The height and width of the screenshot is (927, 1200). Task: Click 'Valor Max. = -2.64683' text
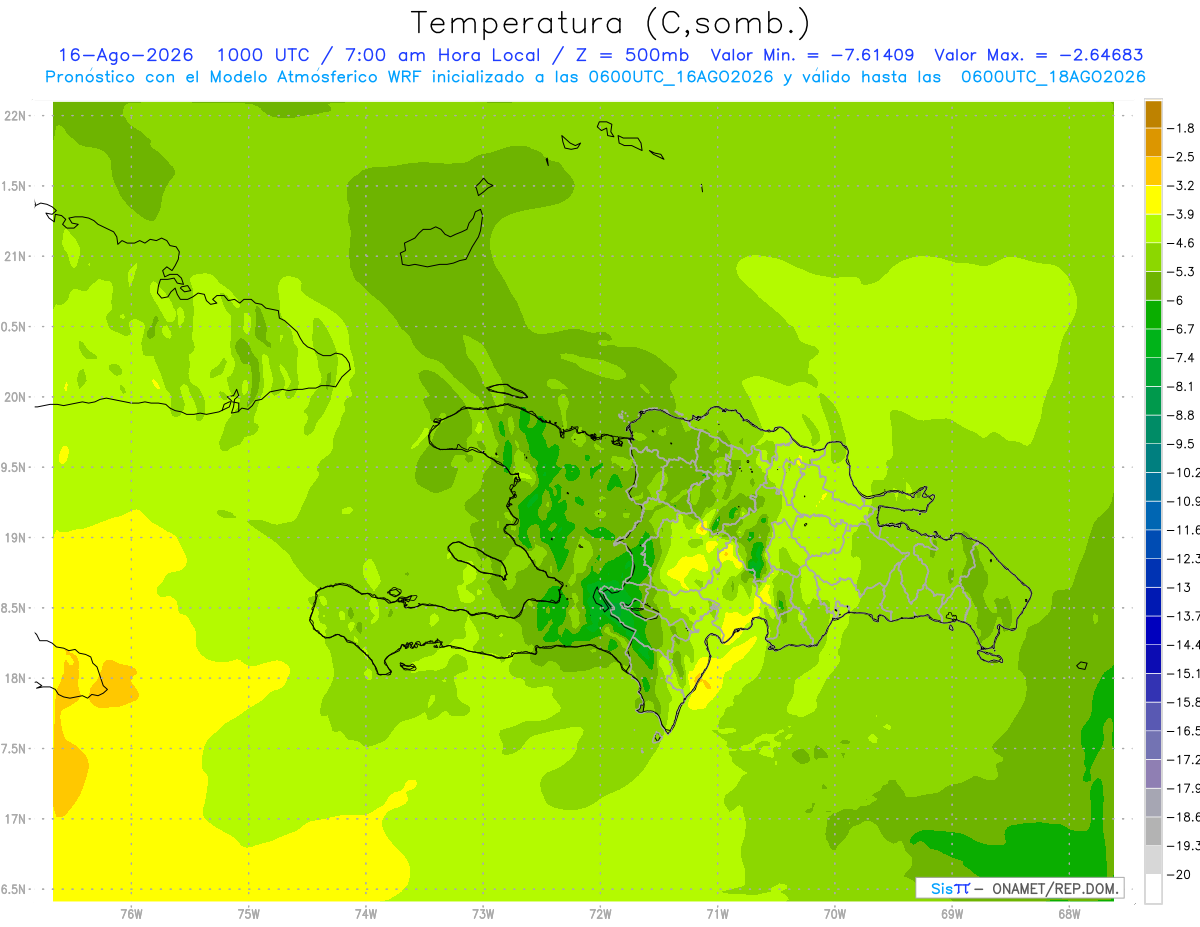tap(1039, 56)
